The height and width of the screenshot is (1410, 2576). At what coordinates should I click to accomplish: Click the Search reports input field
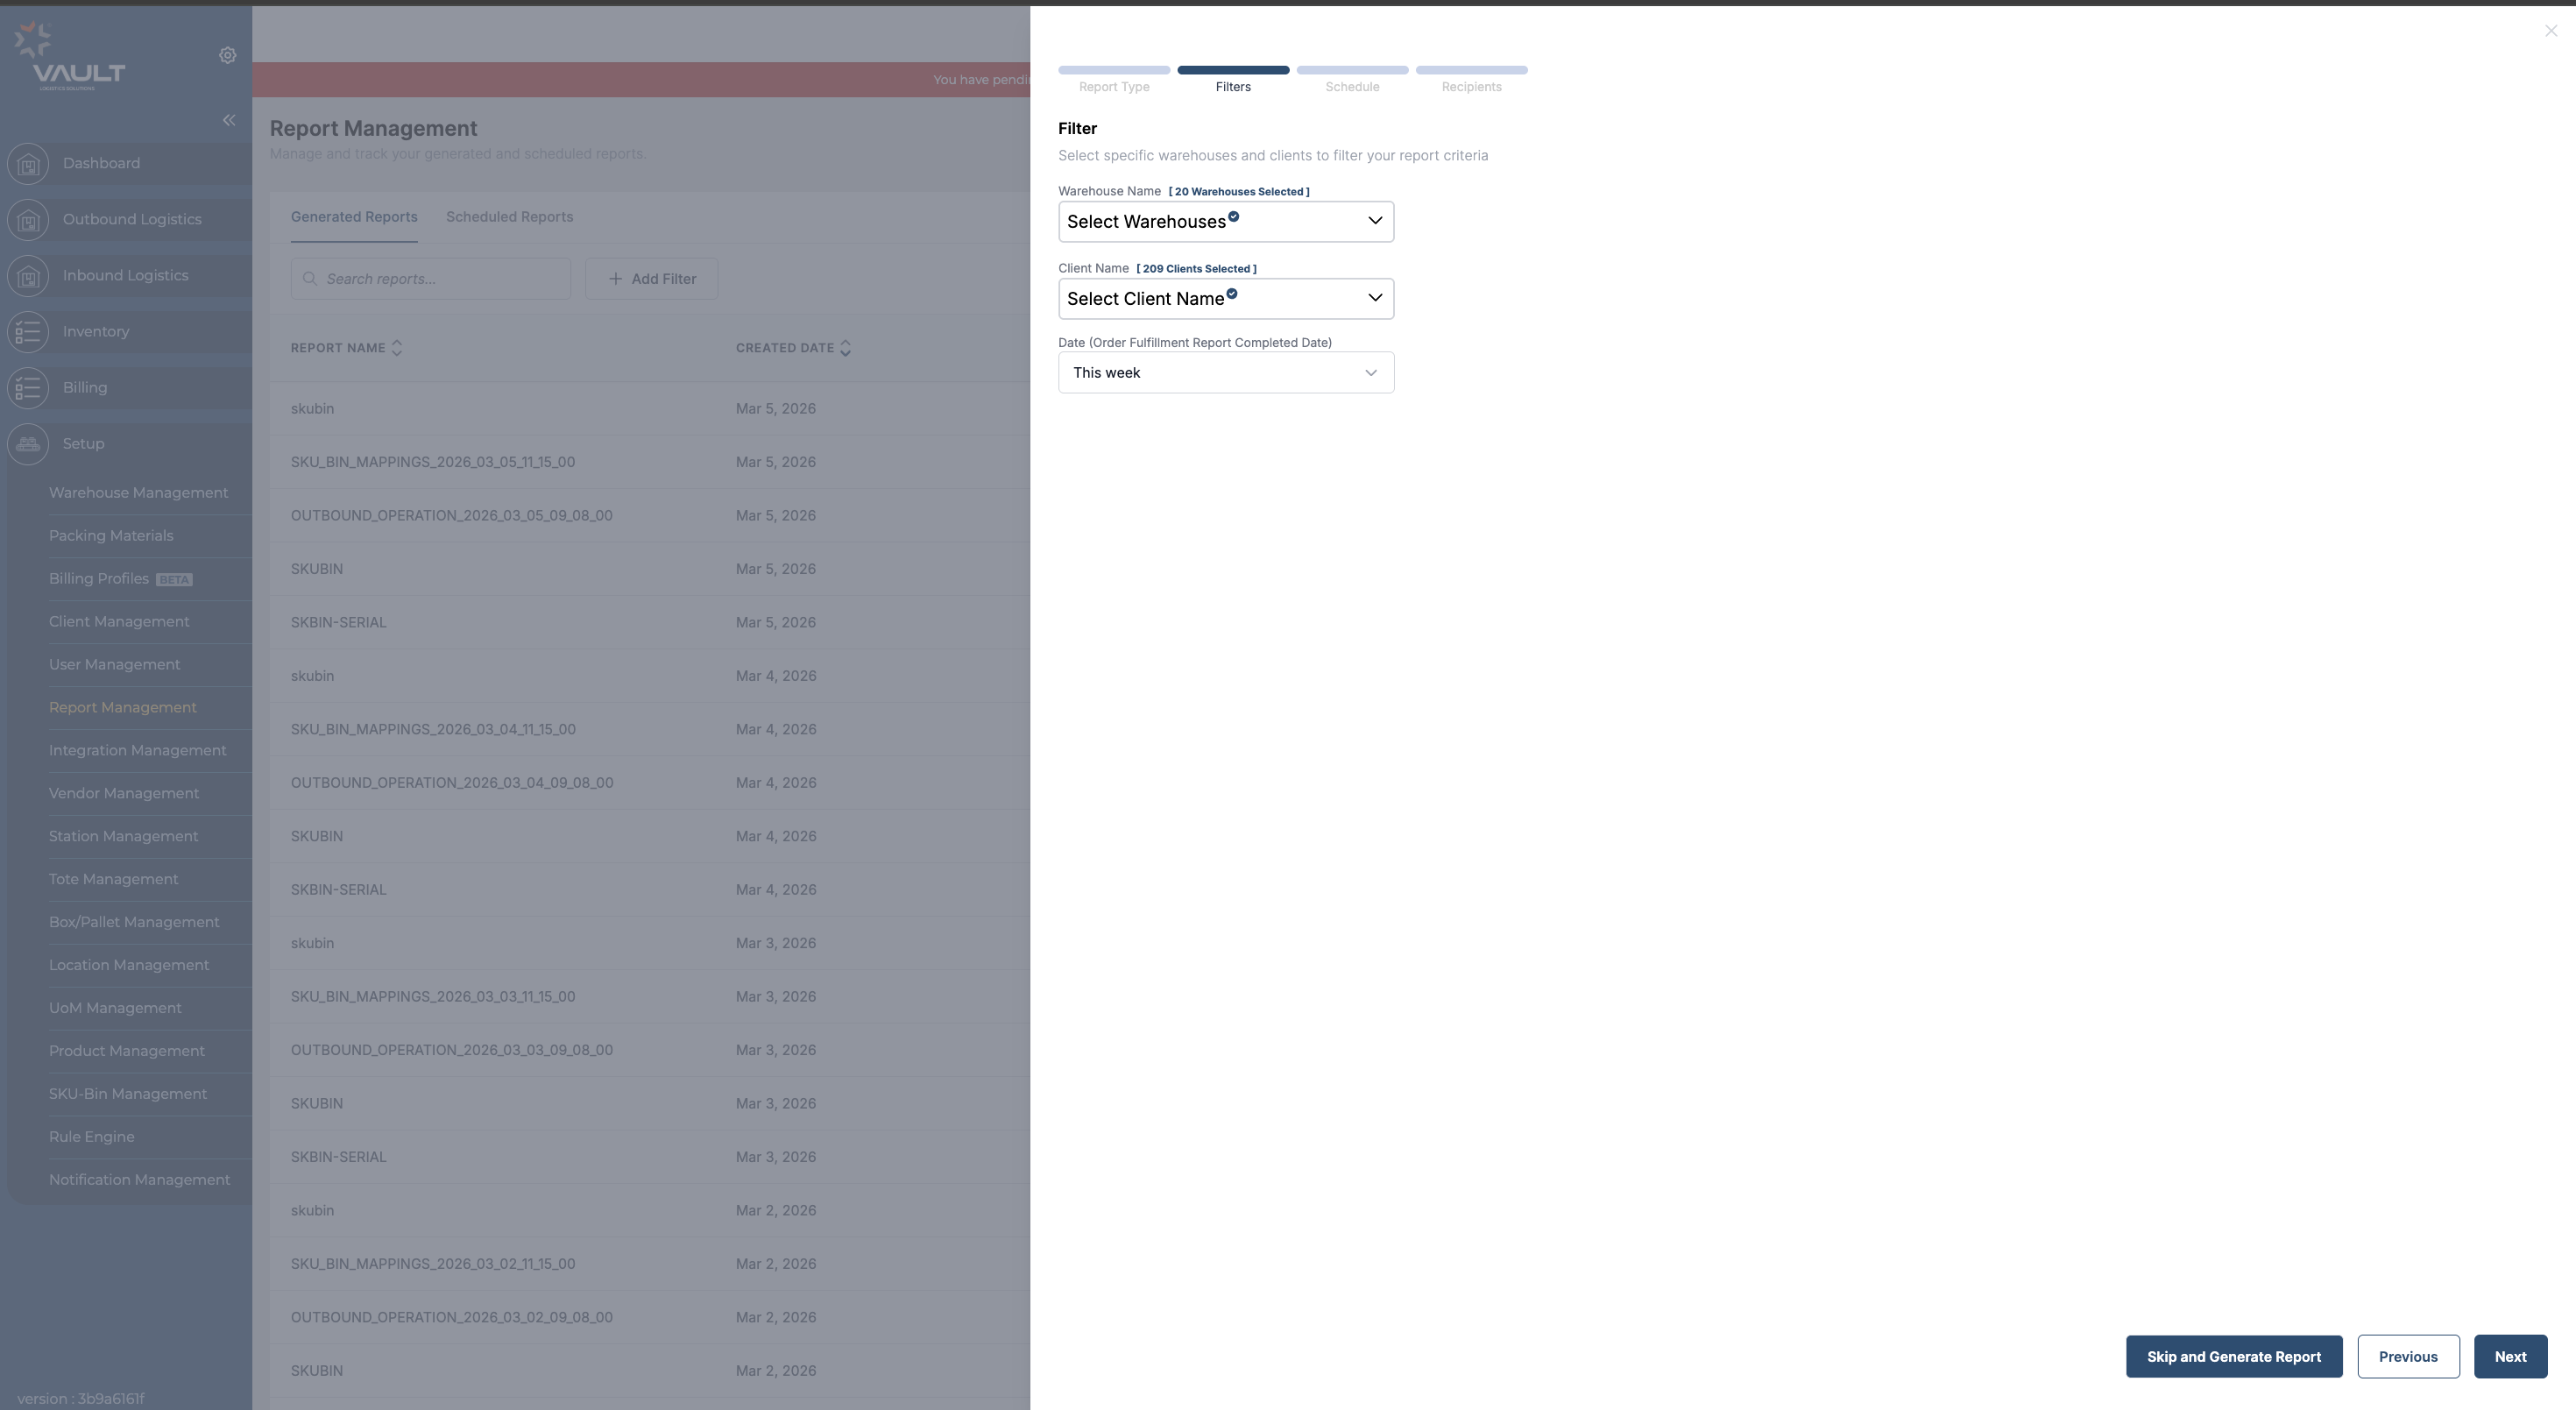(440, 279)
